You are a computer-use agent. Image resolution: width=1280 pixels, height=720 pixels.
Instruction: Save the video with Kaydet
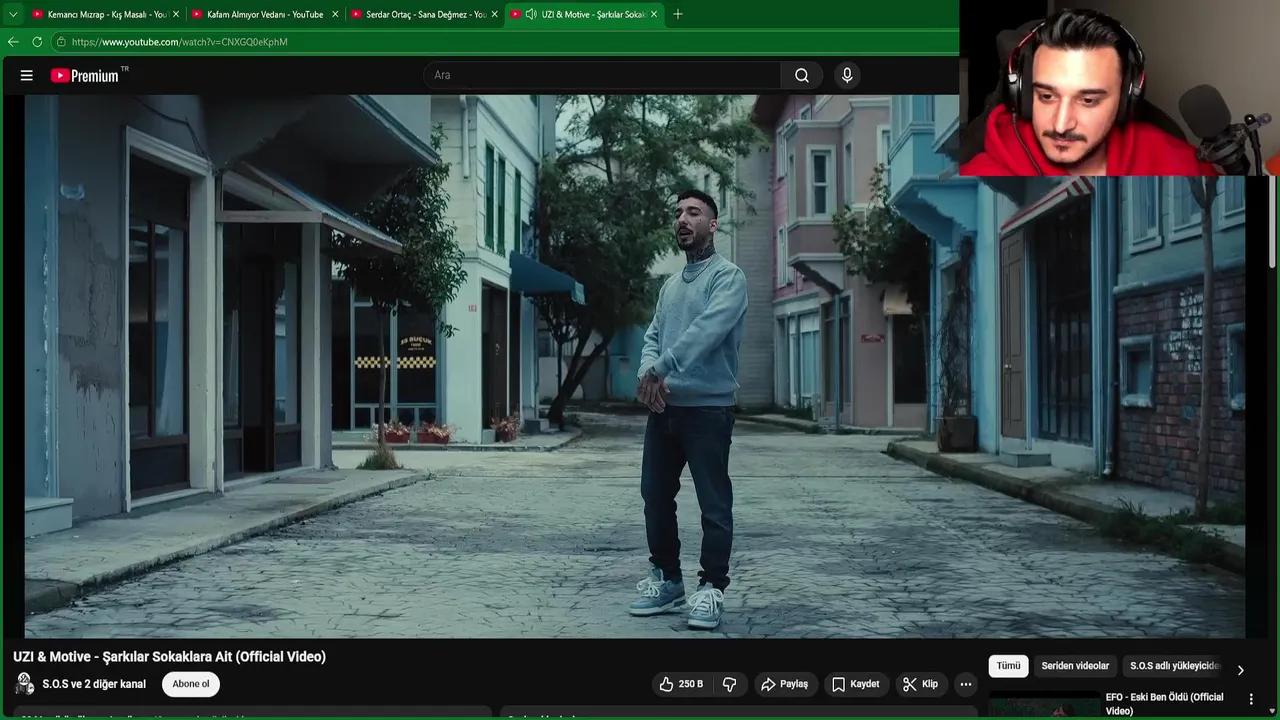(x=856, y=684)
